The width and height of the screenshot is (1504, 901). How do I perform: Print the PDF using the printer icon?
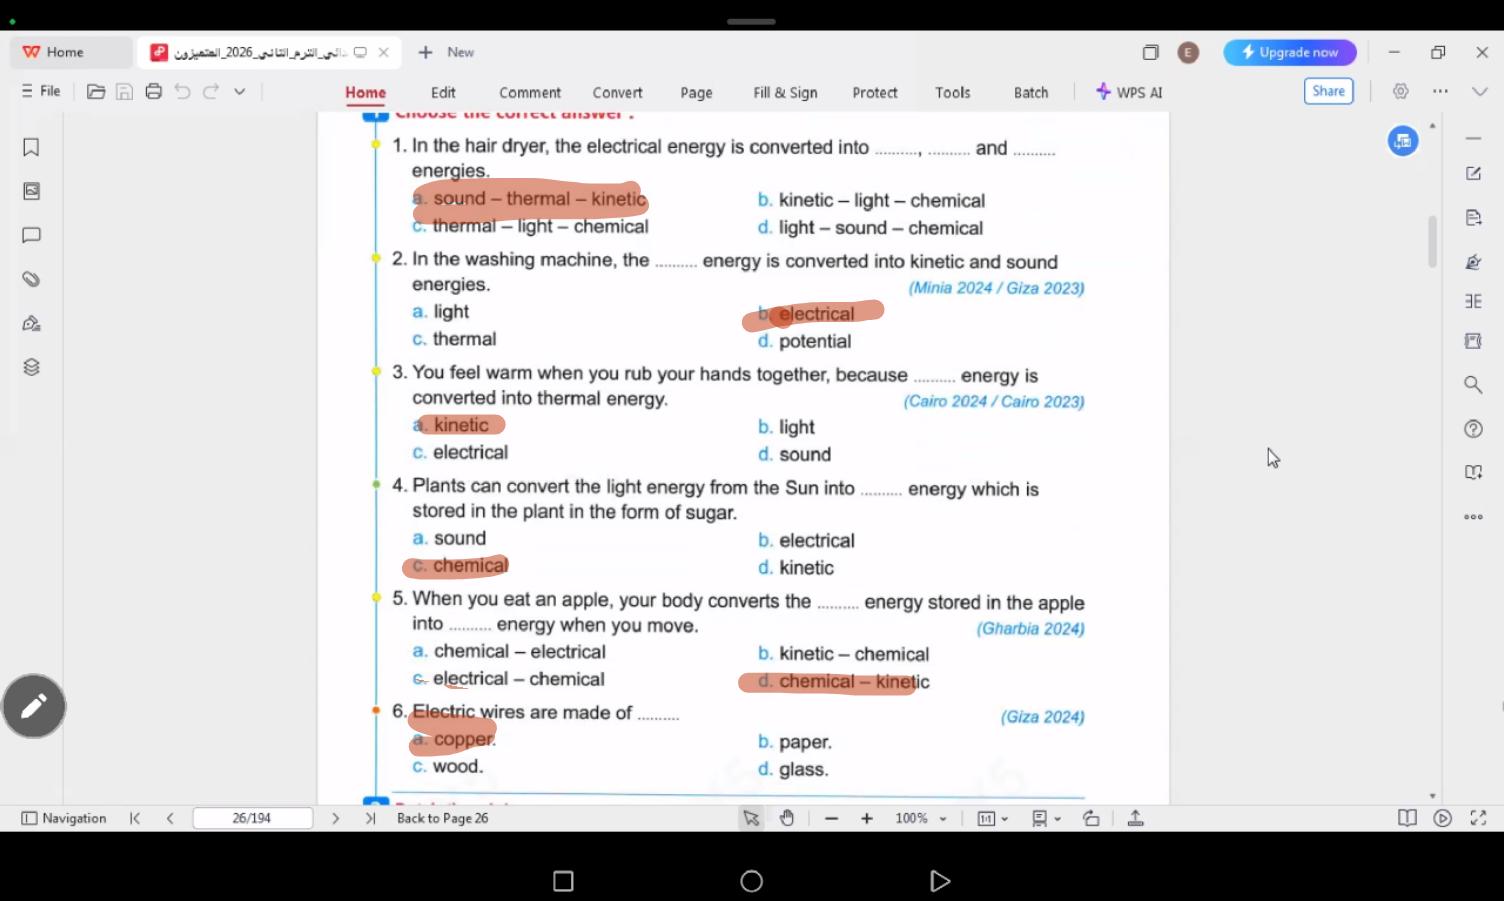[153, 91]
